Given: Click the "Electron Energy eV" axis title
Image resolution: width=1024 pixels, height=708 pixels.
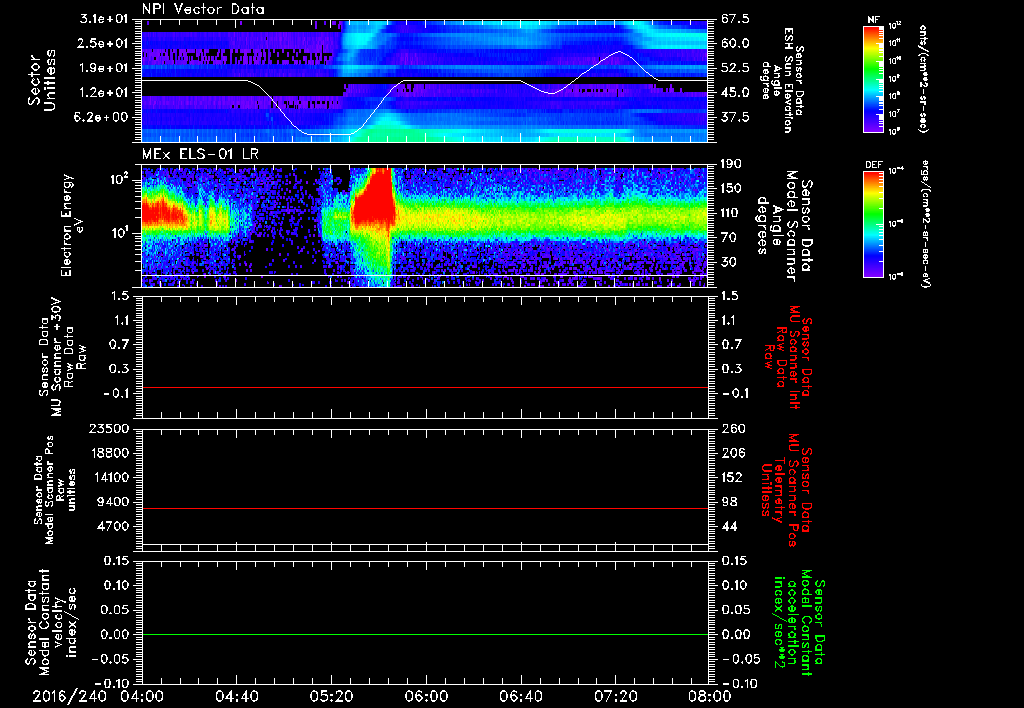Looking at the screenshot, I should [73, 225].
